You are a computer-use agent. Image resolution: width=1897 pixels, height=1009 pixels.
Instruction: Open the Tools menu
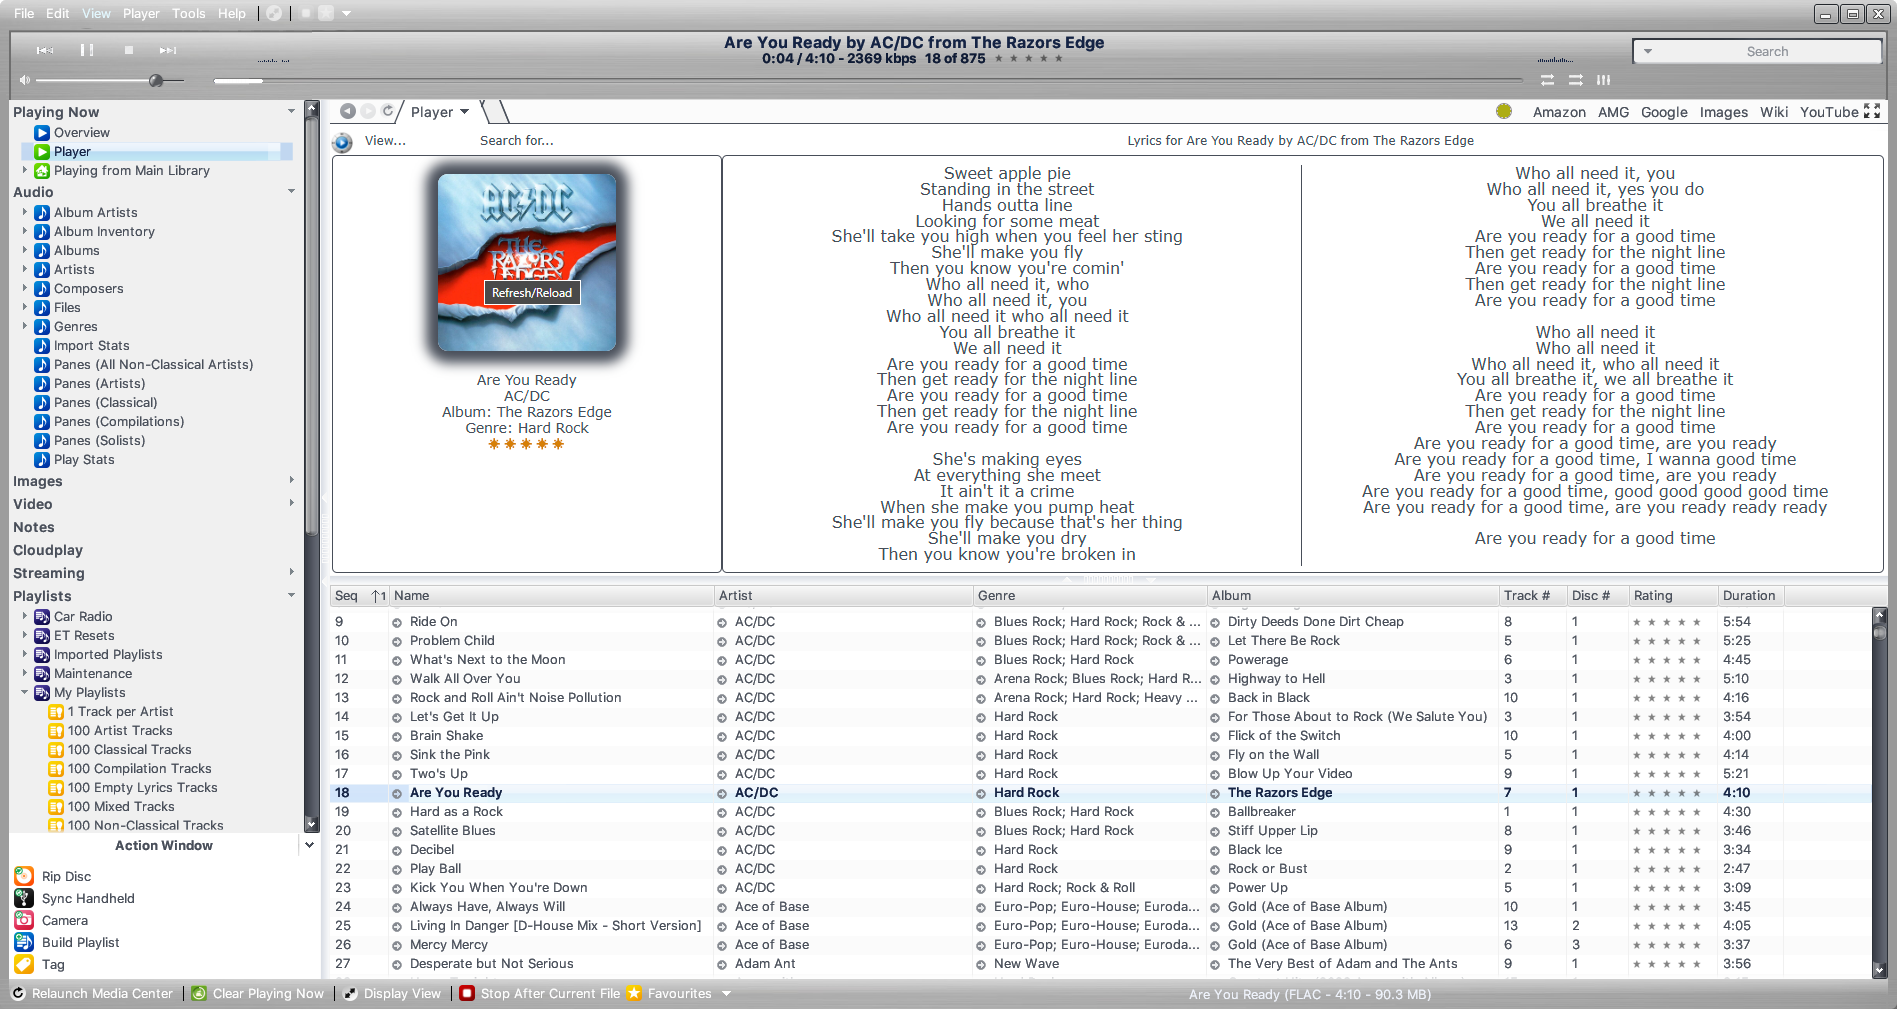[188, 13]
